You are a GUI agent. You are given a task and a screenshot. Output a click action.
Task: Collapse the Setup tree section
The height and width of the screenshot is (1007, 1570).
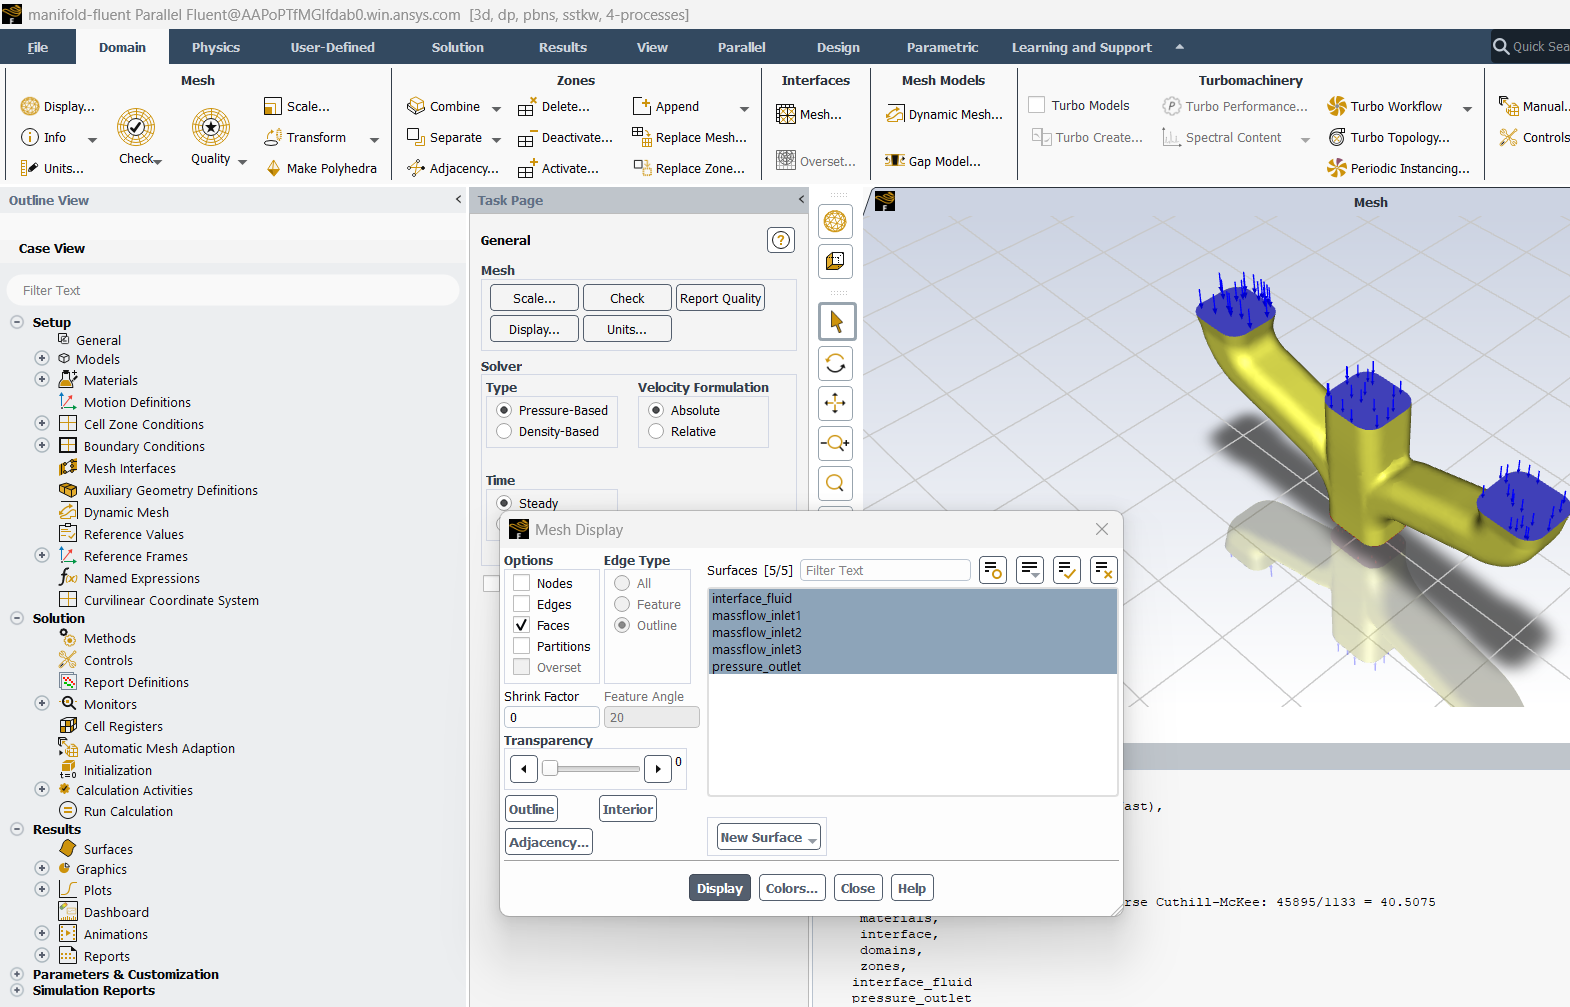pyautogui.click(x=17, y=322)
